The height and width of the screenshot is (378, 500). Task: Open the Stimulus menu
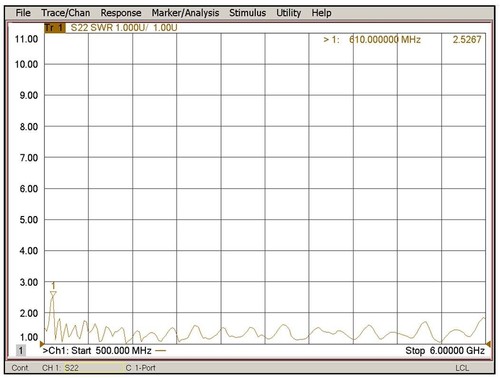point(248,13)
